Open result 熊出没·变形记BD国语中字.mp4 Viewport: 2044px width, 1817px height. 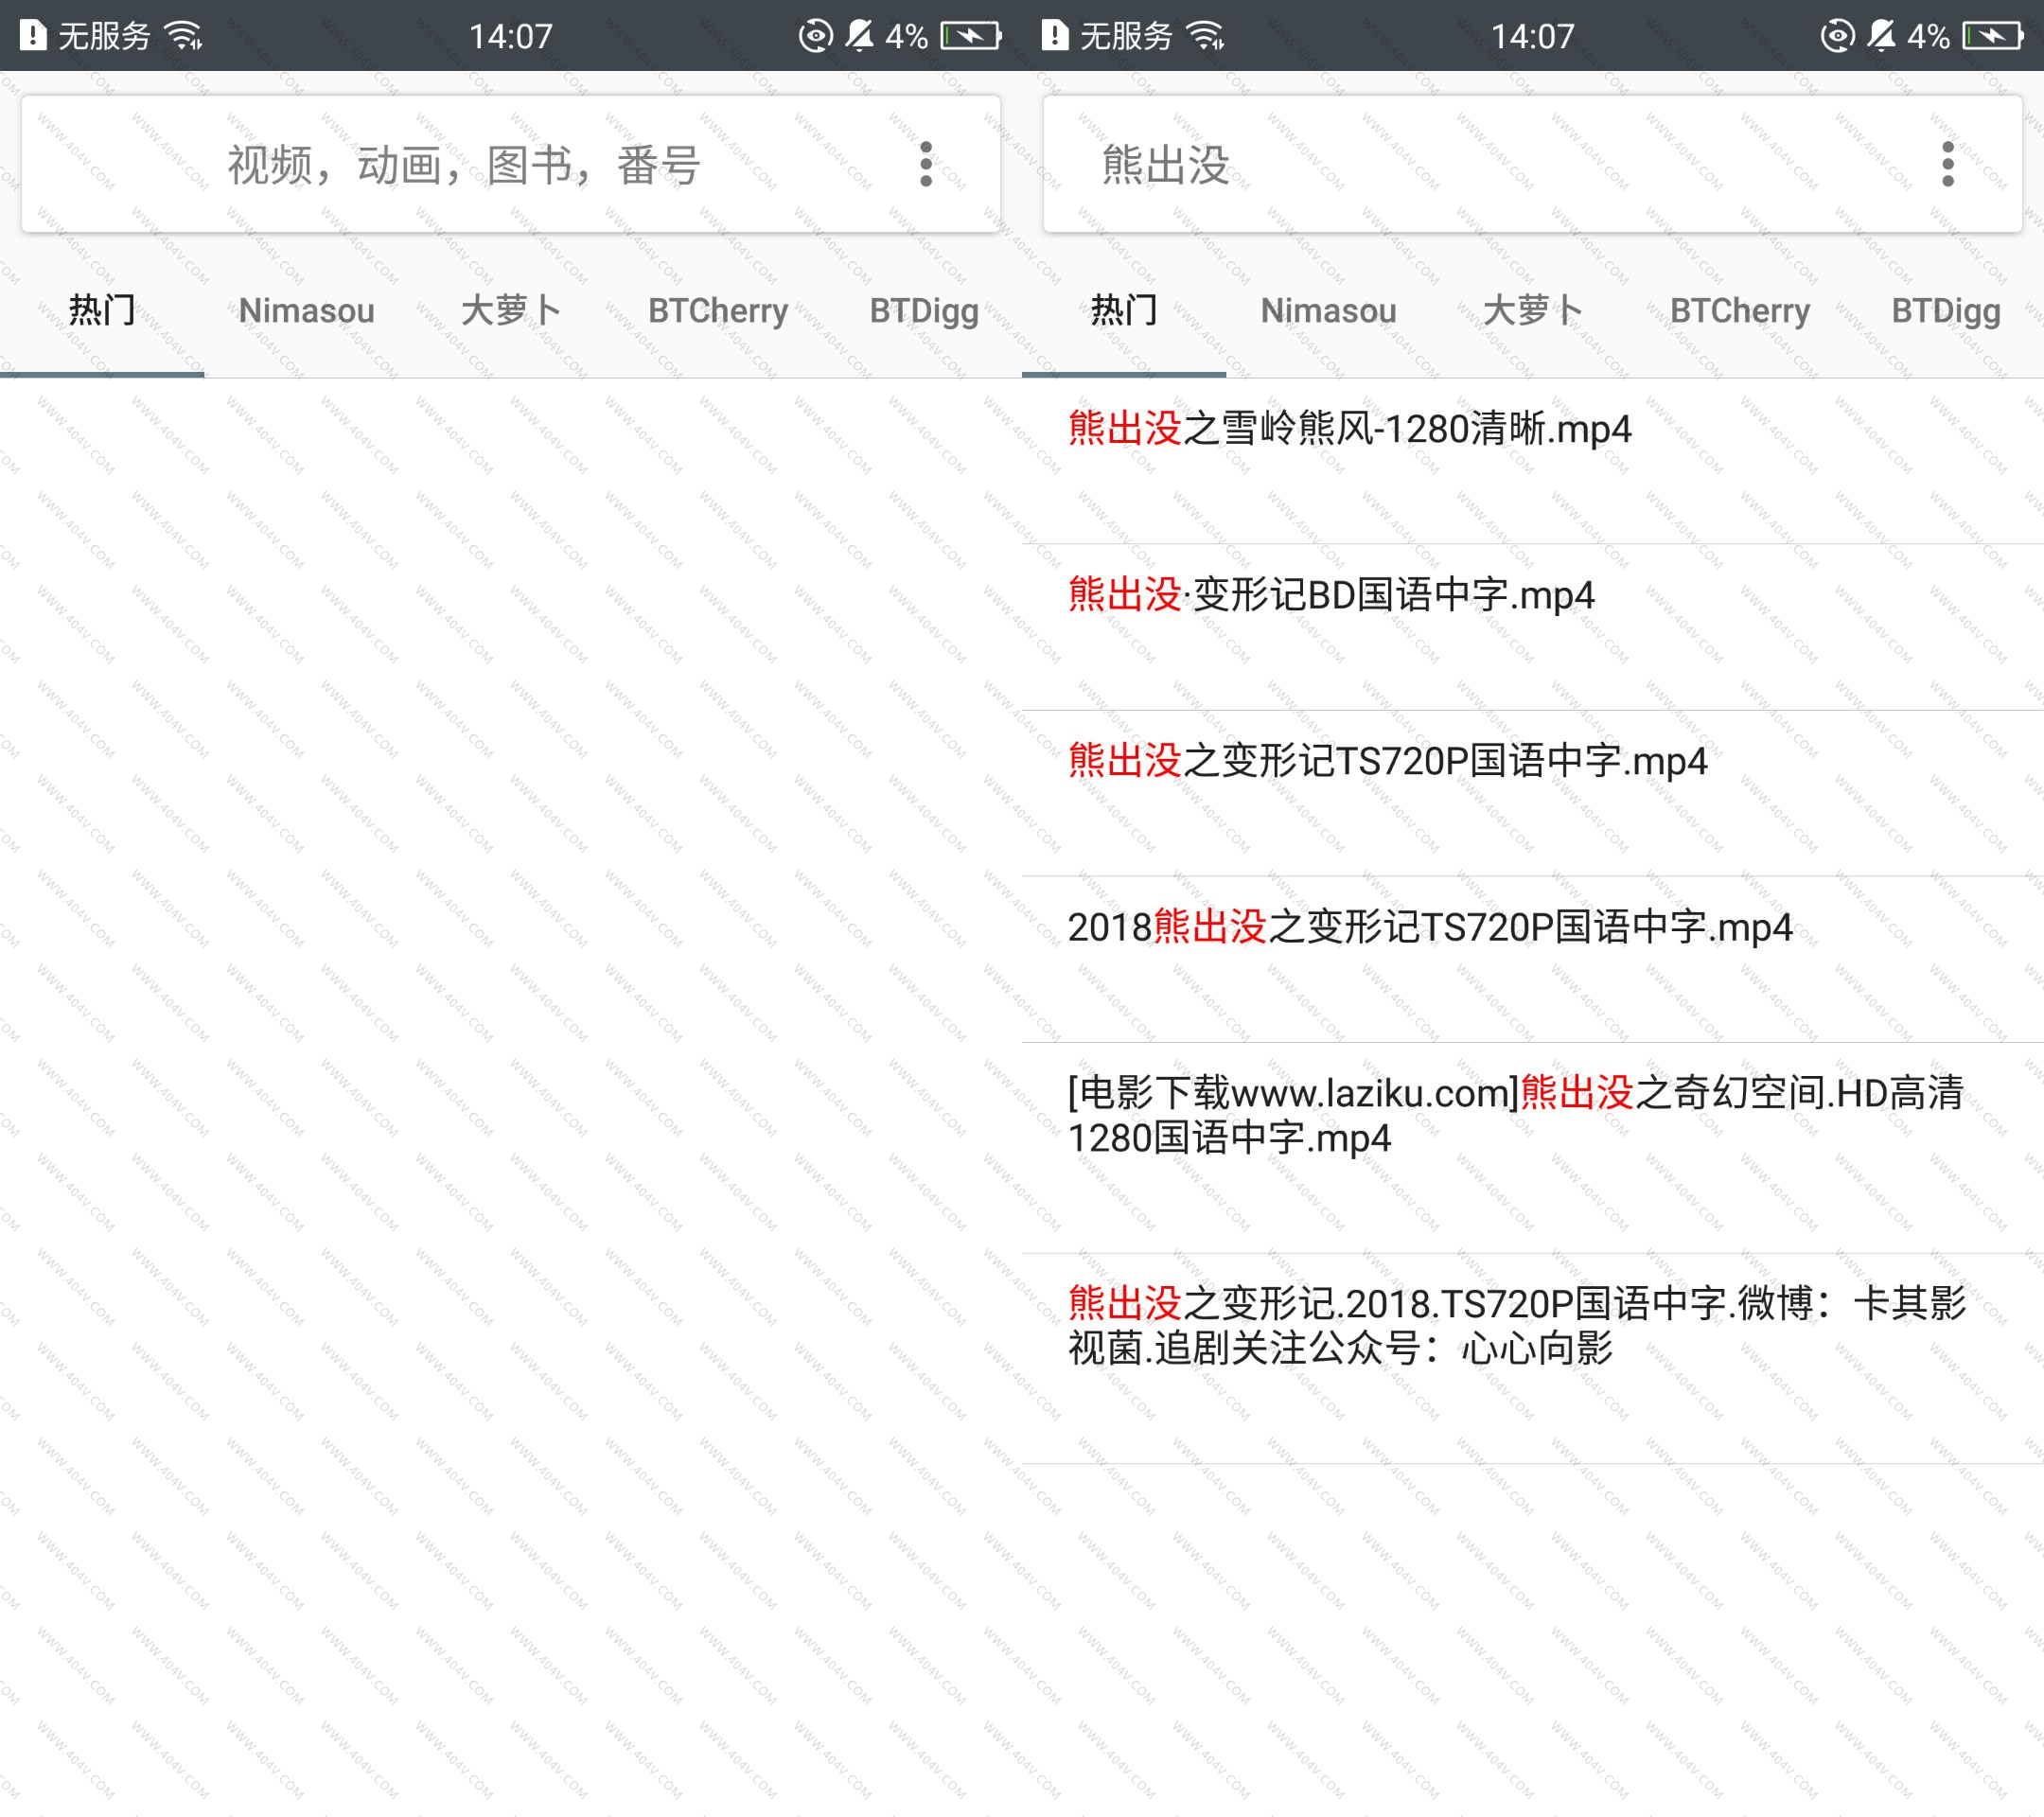(1330, 595)
